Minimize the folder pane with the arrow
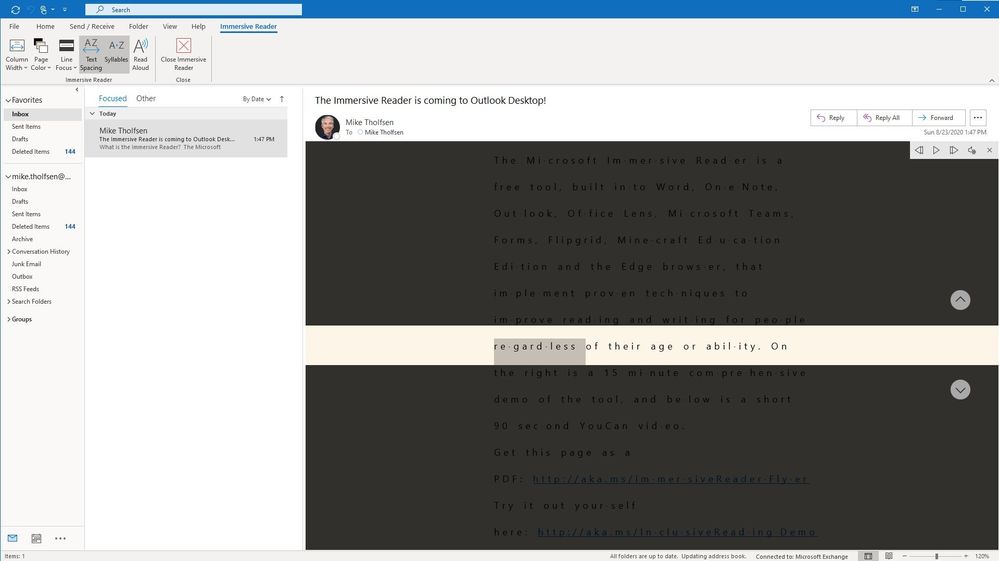This screenshot has width=999, height=561. click(x=77, y=90)
